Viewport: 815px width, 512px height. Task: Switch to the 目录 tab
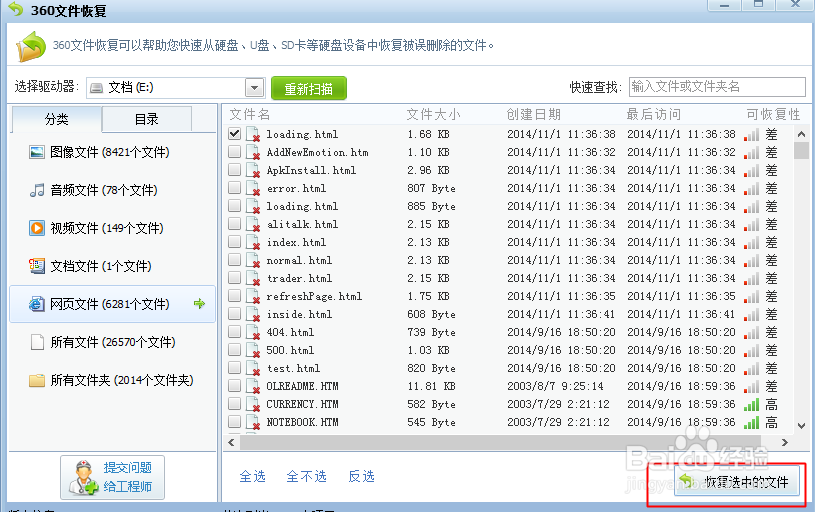[147, 119]
